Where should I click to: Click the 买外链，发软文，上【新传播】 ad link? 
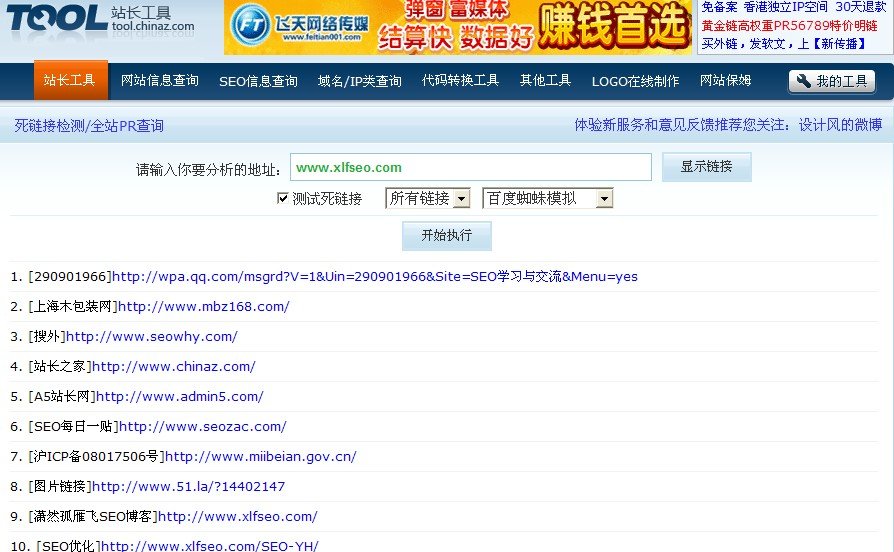tap(783, 44)
